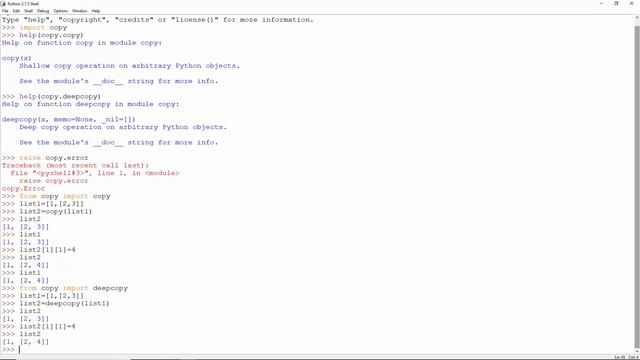Viewport: 640px width, 360px height.
Task: Click the 'help(copy.deepcopy)' command line
Action: [x=60, y=96]
